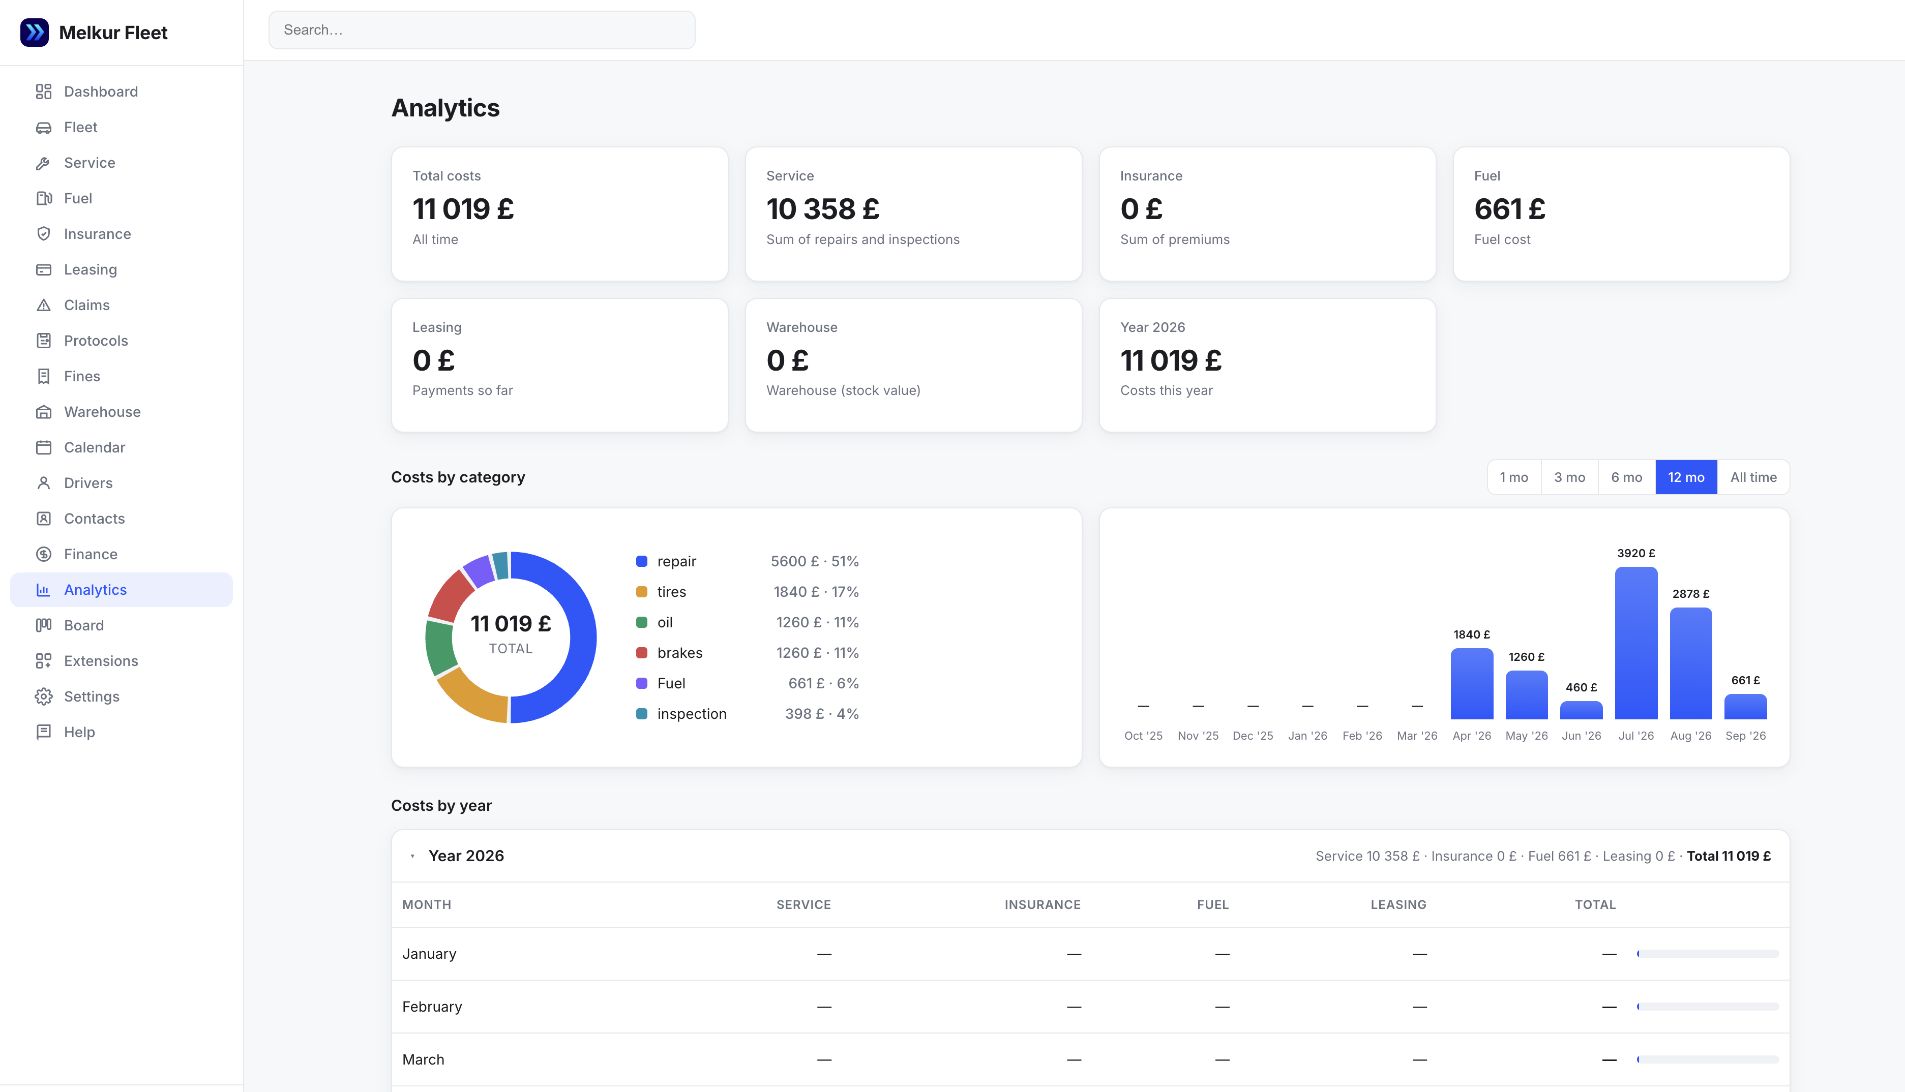Click the Aug '26 bar showing 2878 £
1905x1092 pixels.
coord(1691,663)
